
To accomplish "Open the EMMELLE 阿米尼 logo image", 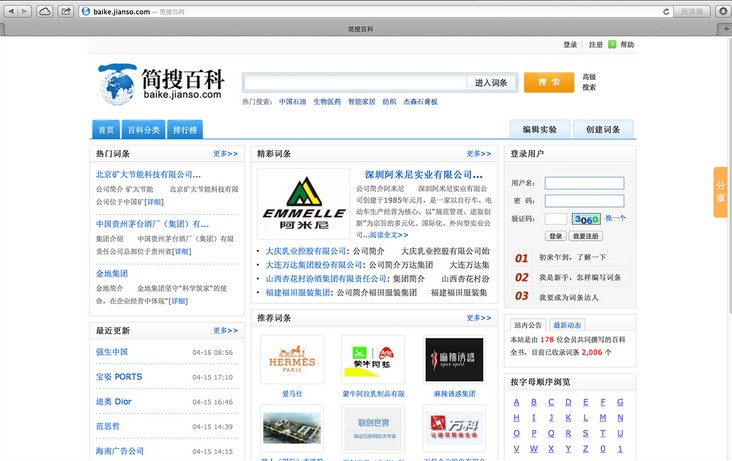I will pos(304,204).
